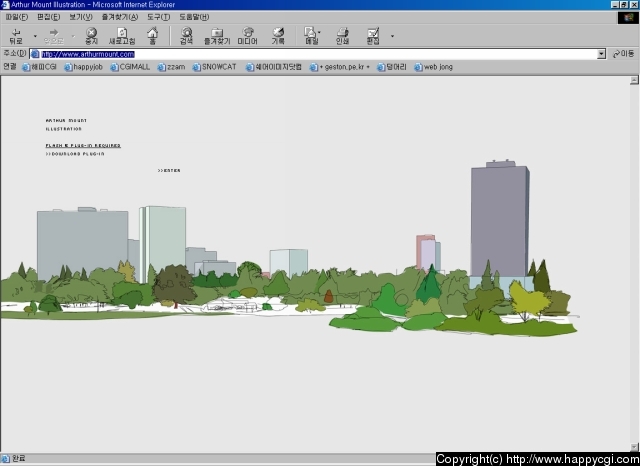The height and width of the screenshot is (466, 640).
Task: Click the >>ENTER link on the page
Action: (x=169, y=171)
